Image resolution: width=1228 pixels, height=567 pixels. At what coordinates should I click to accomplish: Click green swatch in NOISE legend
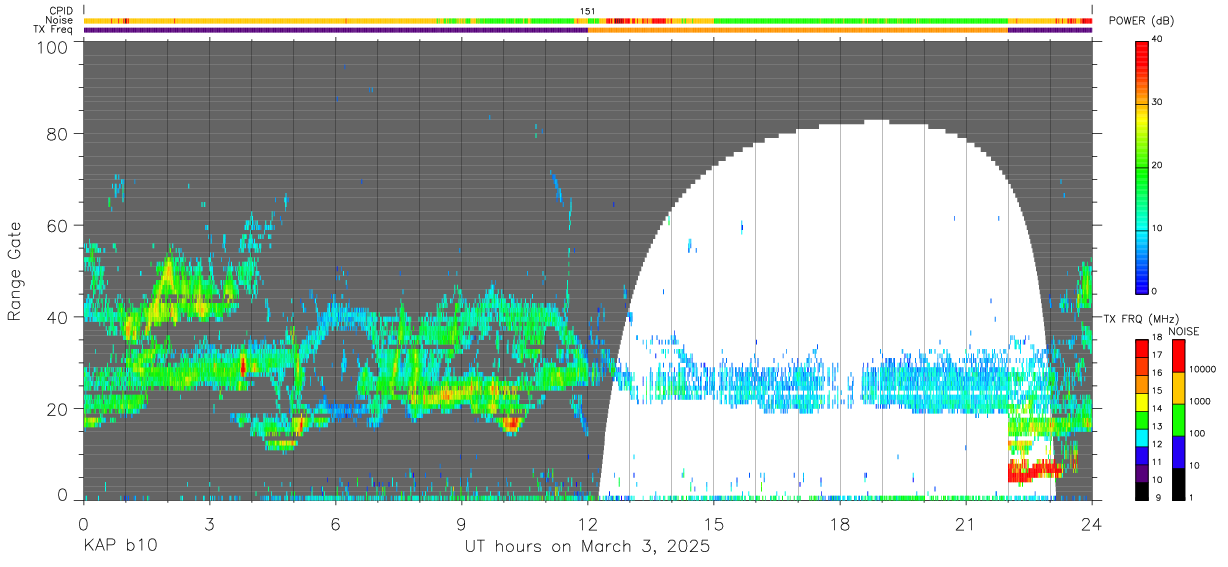(1177, 420)
